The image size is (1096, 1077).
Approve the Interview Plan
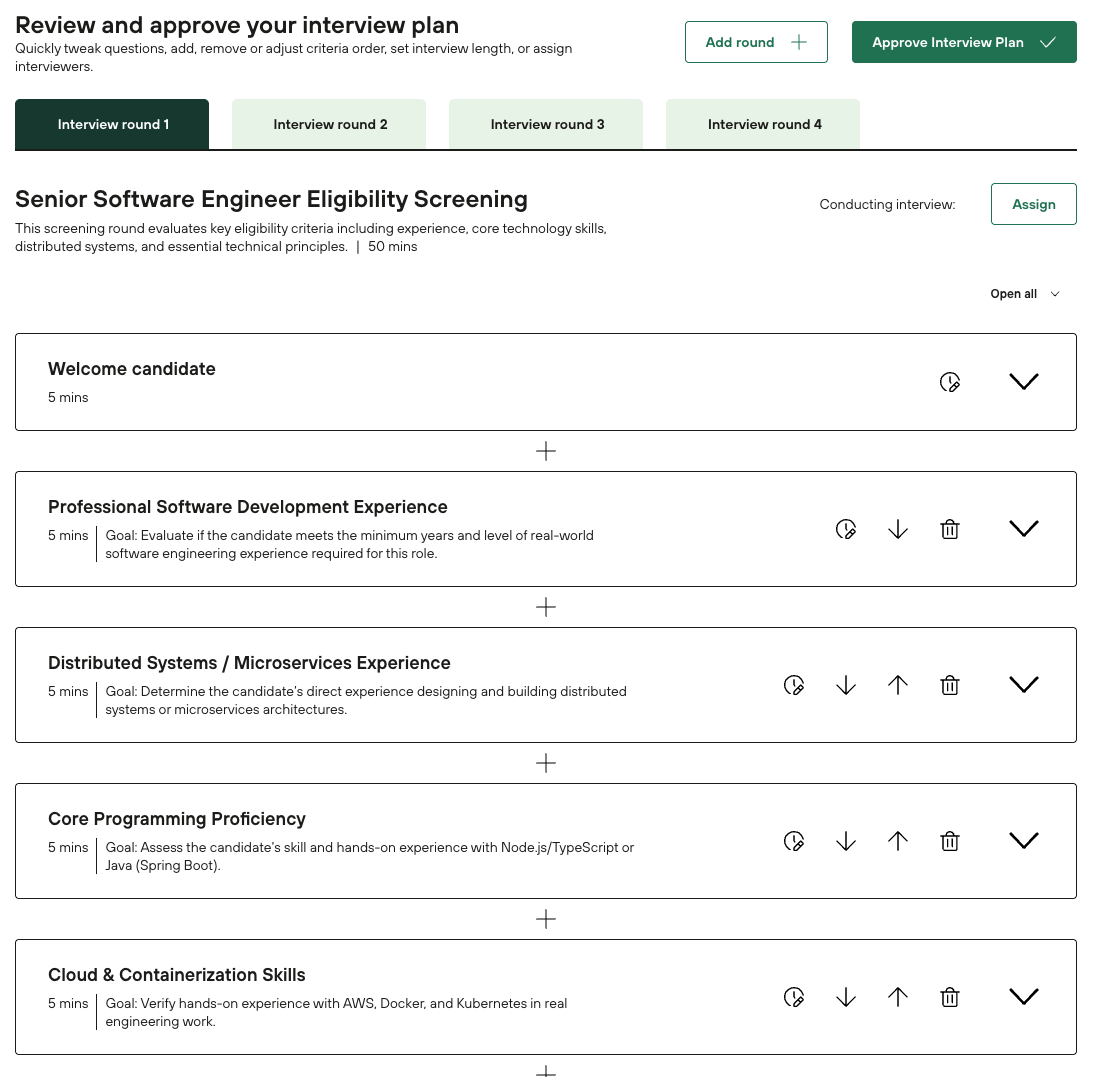[964, 42]
